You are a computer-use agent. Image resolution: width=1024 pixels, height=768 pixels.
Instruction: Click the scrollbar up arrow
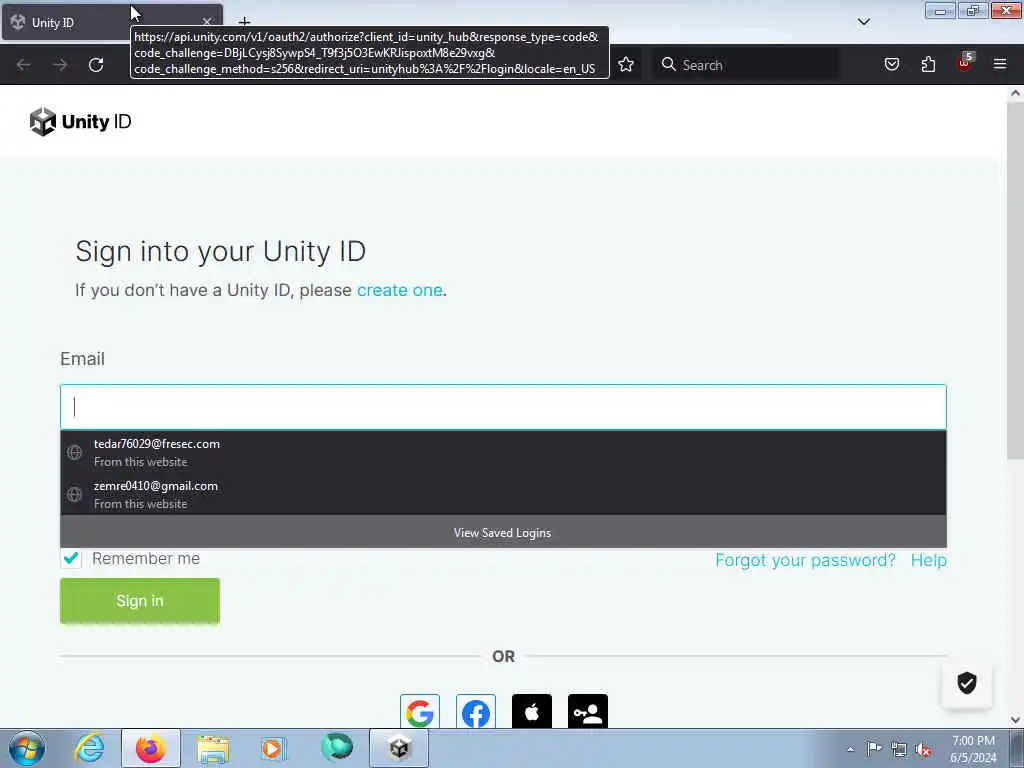click(1015, 93)
